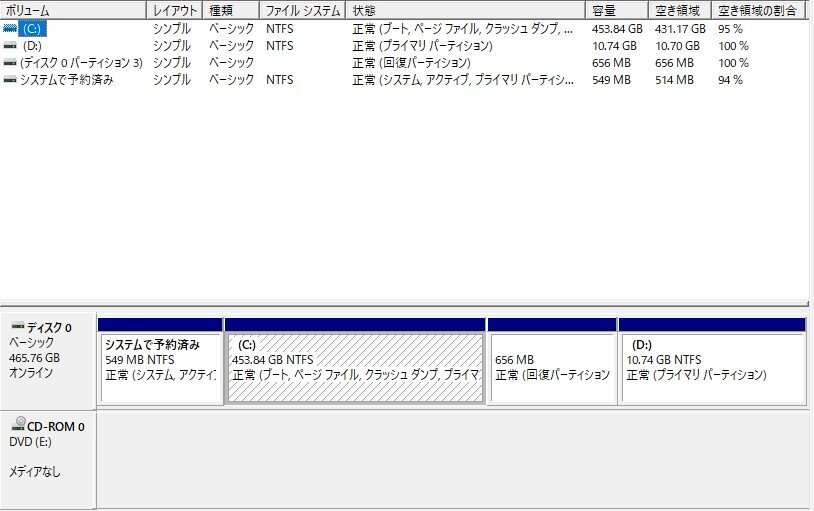Click the (D:) volume drive icon
Viewport: 814px width, 511px height.
(x=10, y=46)
